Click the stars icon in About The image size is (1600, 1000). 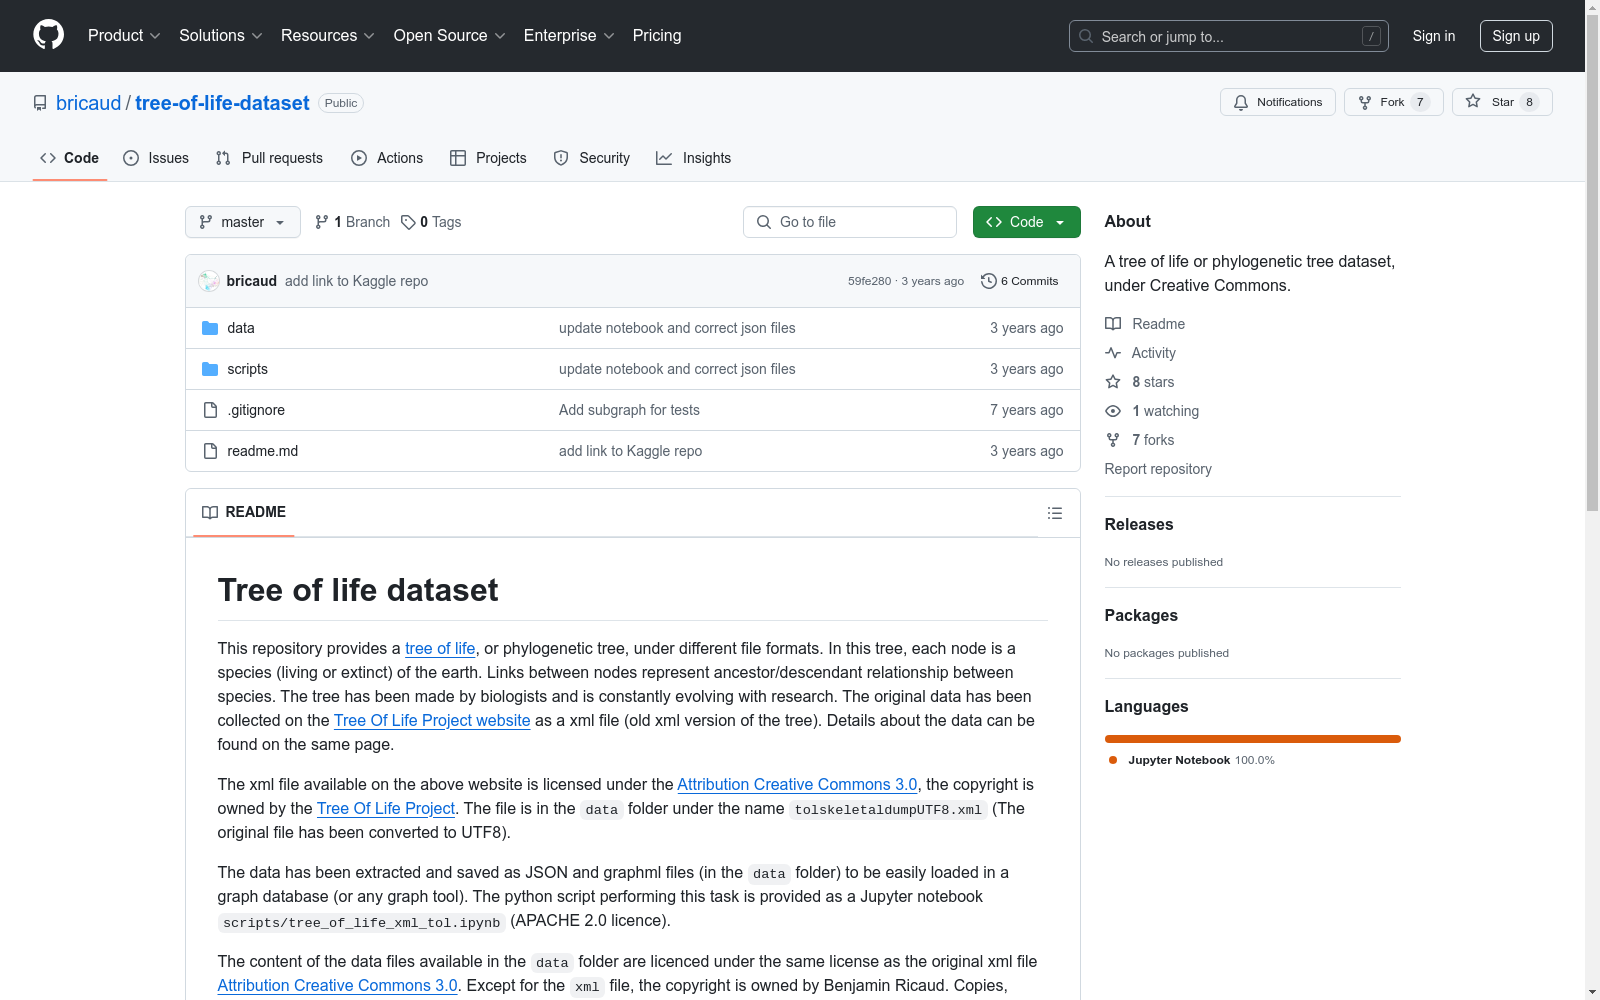click(1113, 382)
